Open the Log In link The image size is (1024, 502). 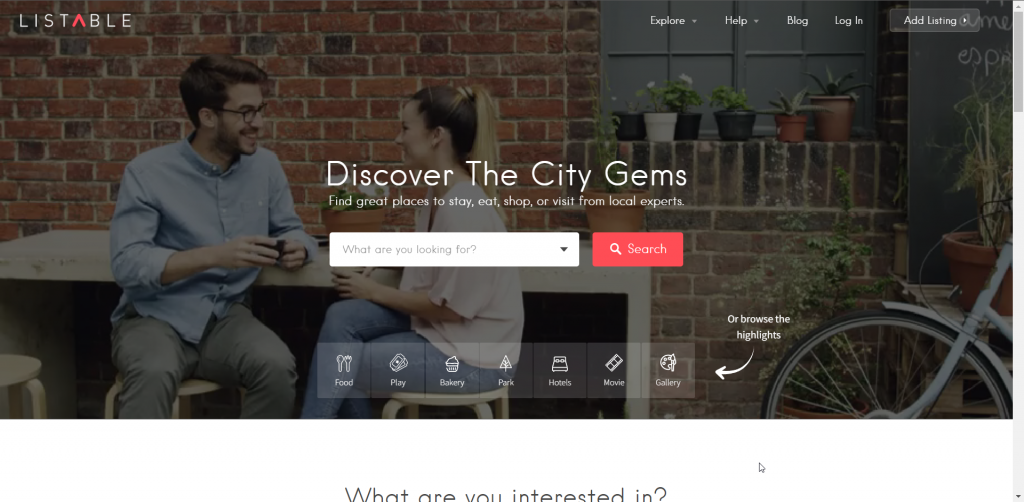coord(848,21)
